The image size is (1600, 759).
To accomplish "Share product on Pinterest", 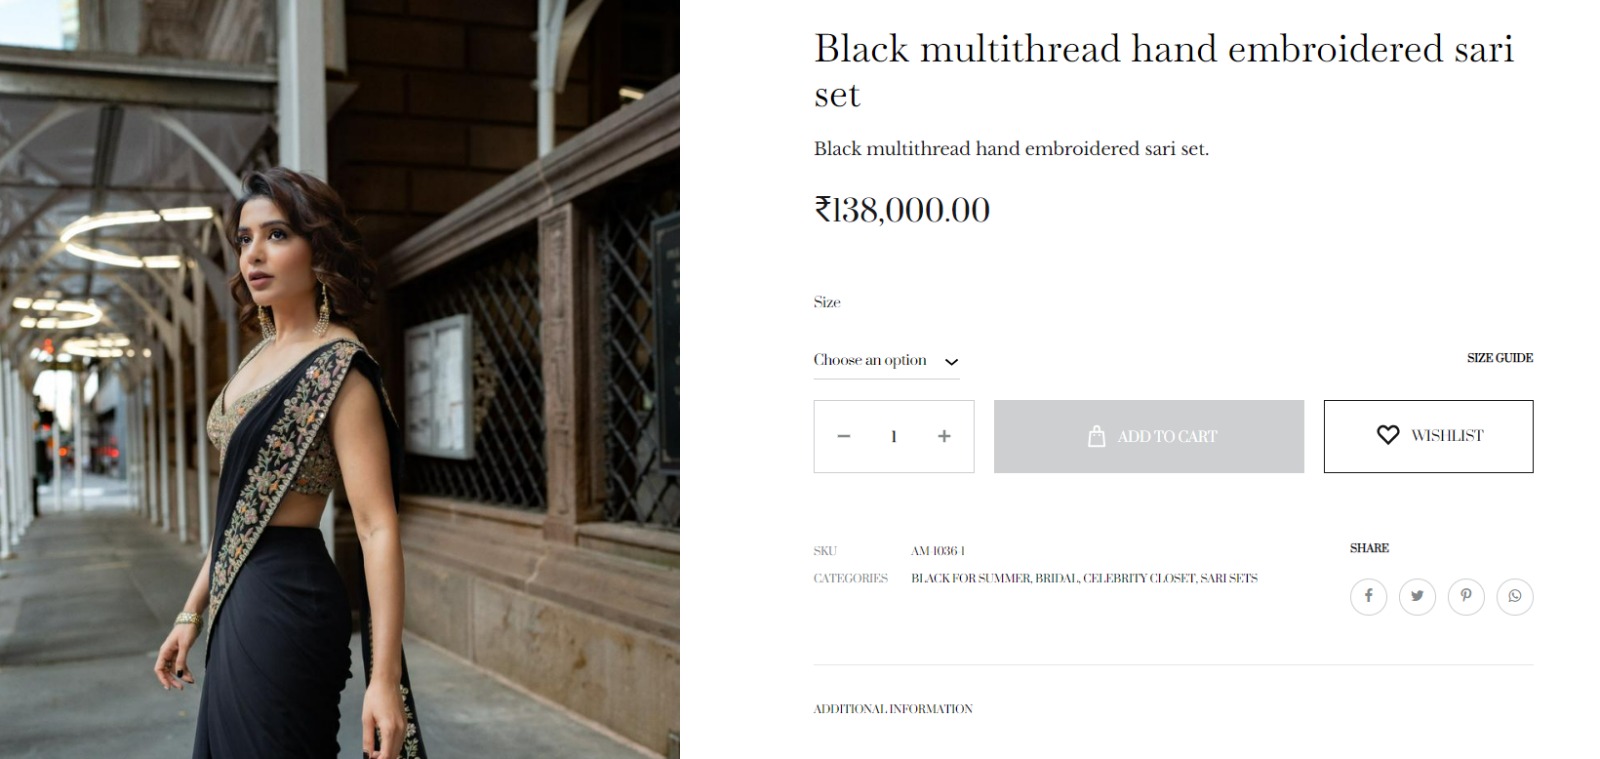I will pos(1466,597).
